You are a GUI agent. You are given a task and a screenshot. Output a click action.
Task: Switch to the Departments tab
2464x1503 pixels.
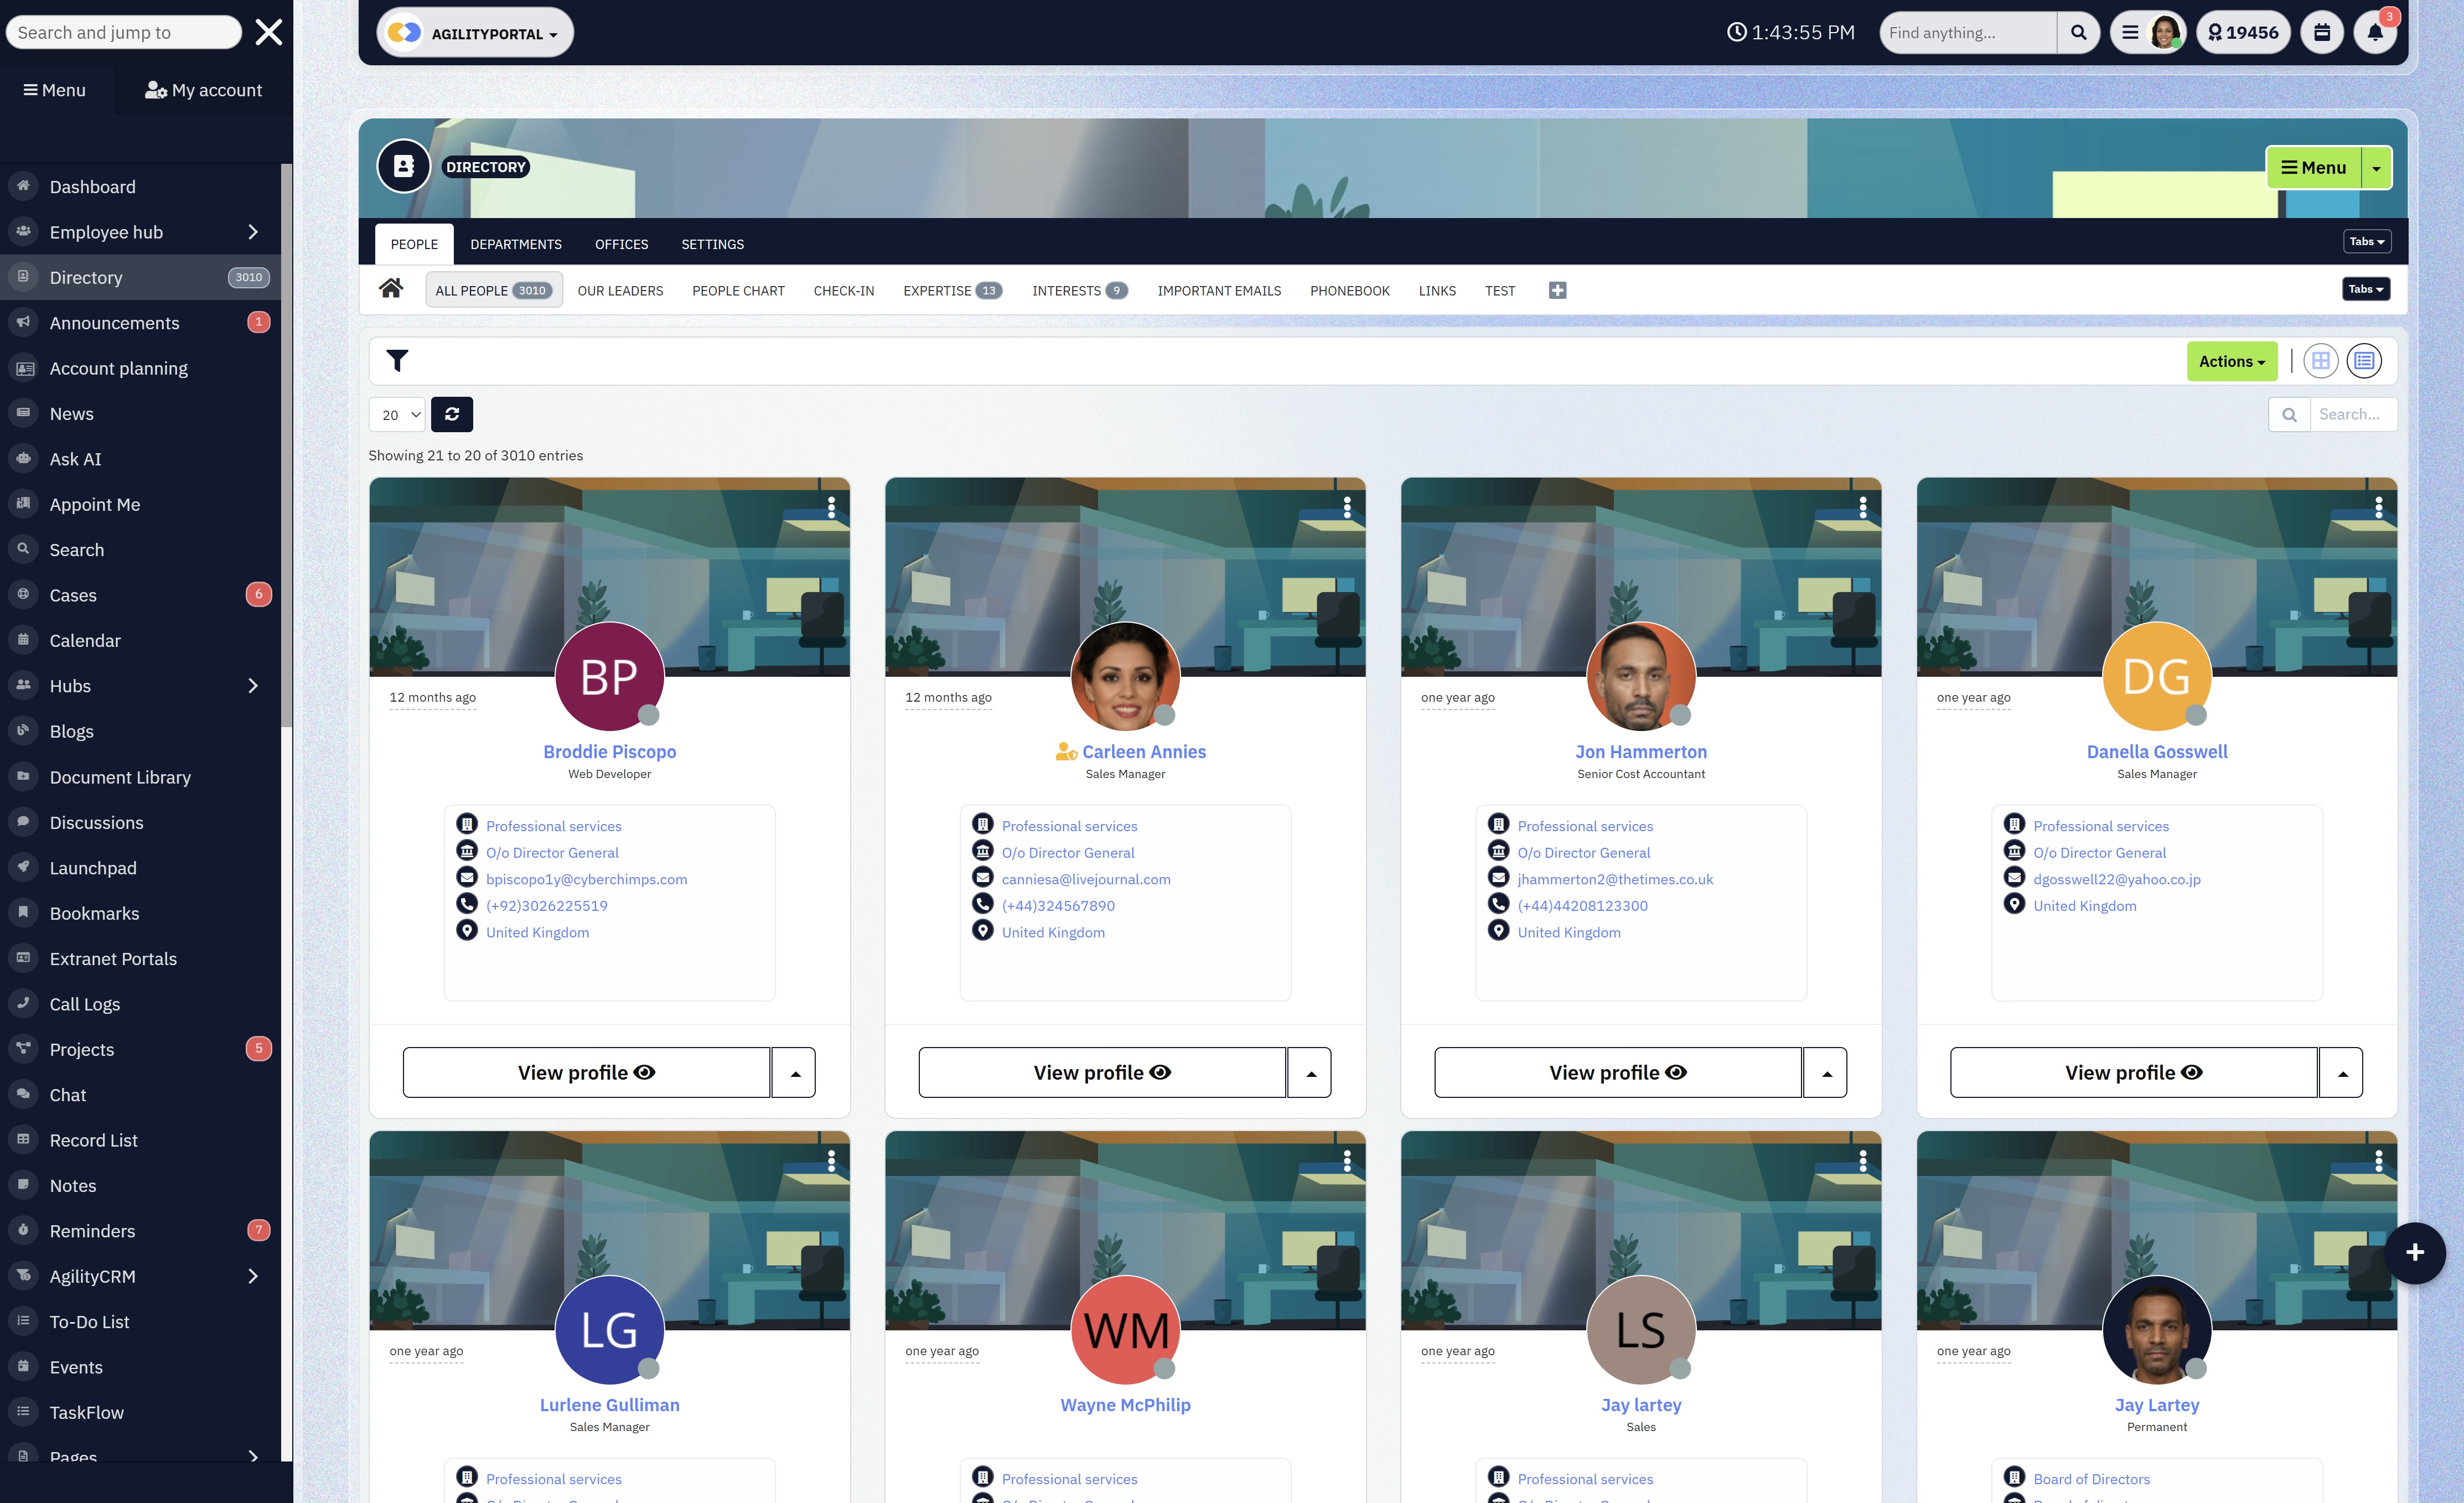(515, 244)
